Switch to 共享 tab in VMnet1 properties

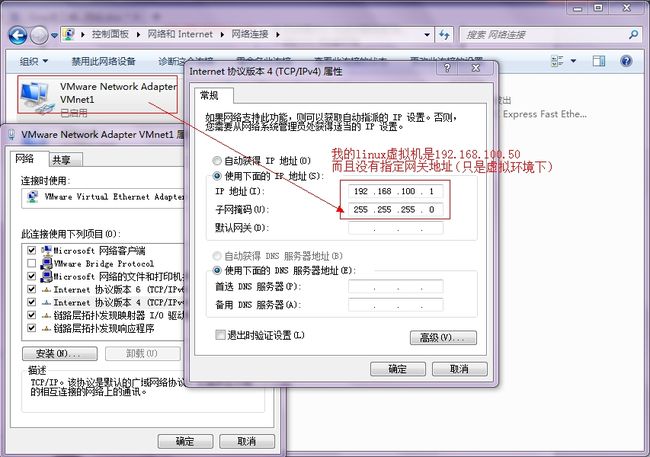[x=61, y=160]
